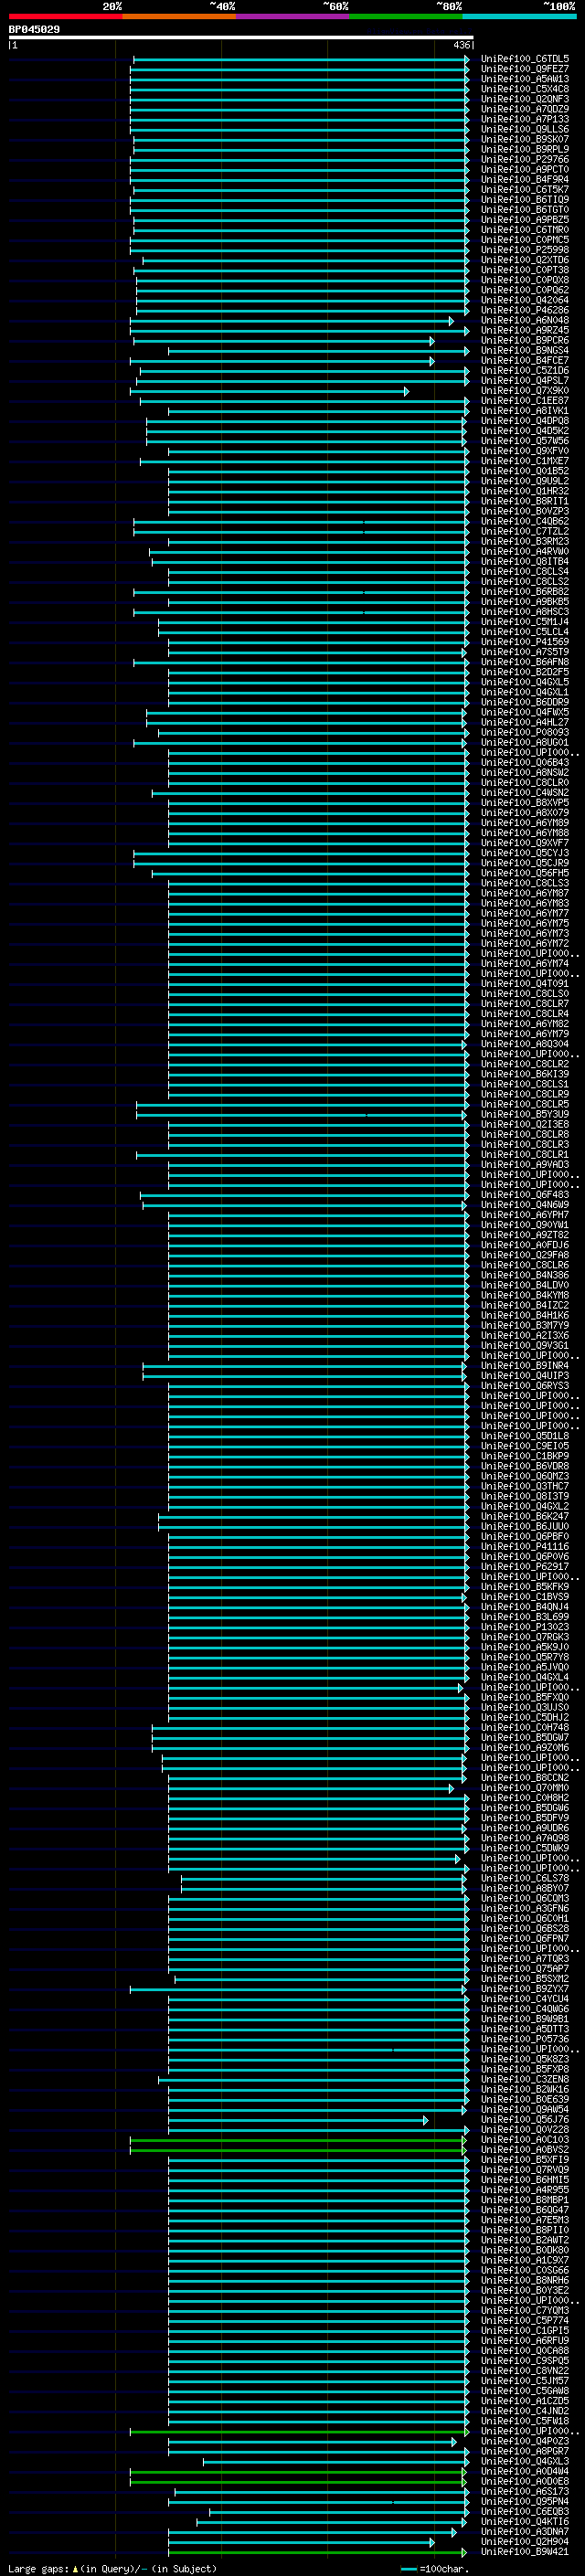The height and width of the screenshot is (2576, 585).
Task: Select label UniRef100_B4N386
Action: (524, 1276)
